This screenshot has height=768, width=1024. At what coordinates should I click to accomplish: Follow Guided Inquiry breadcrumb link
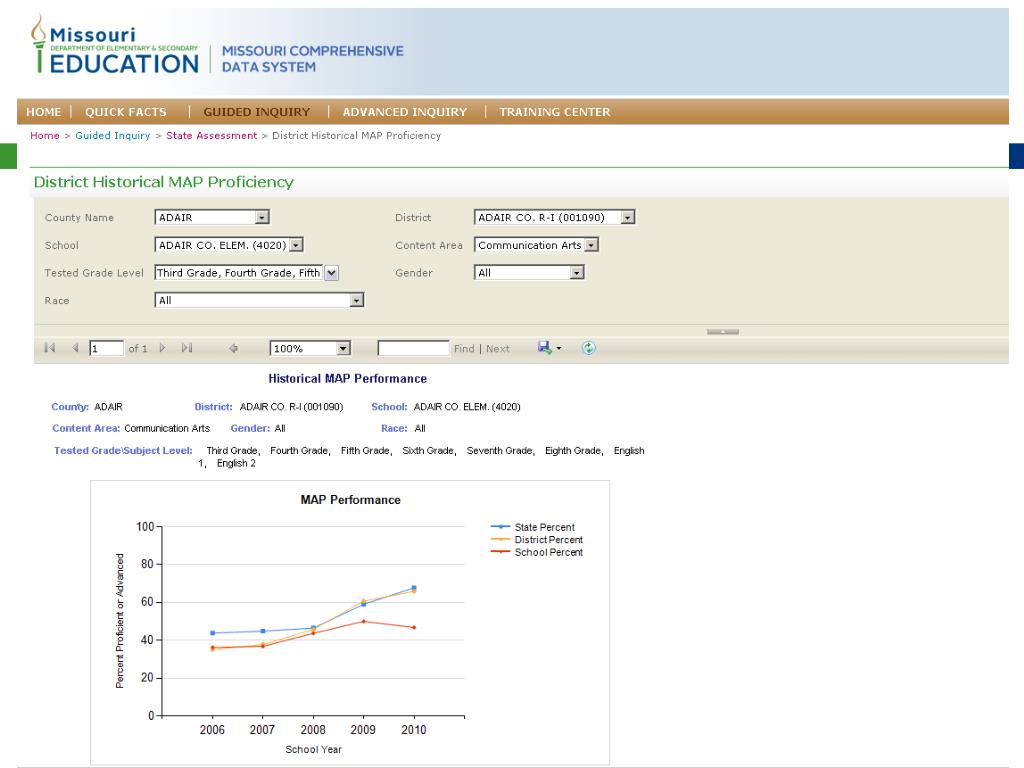click(x=112, y=135)
